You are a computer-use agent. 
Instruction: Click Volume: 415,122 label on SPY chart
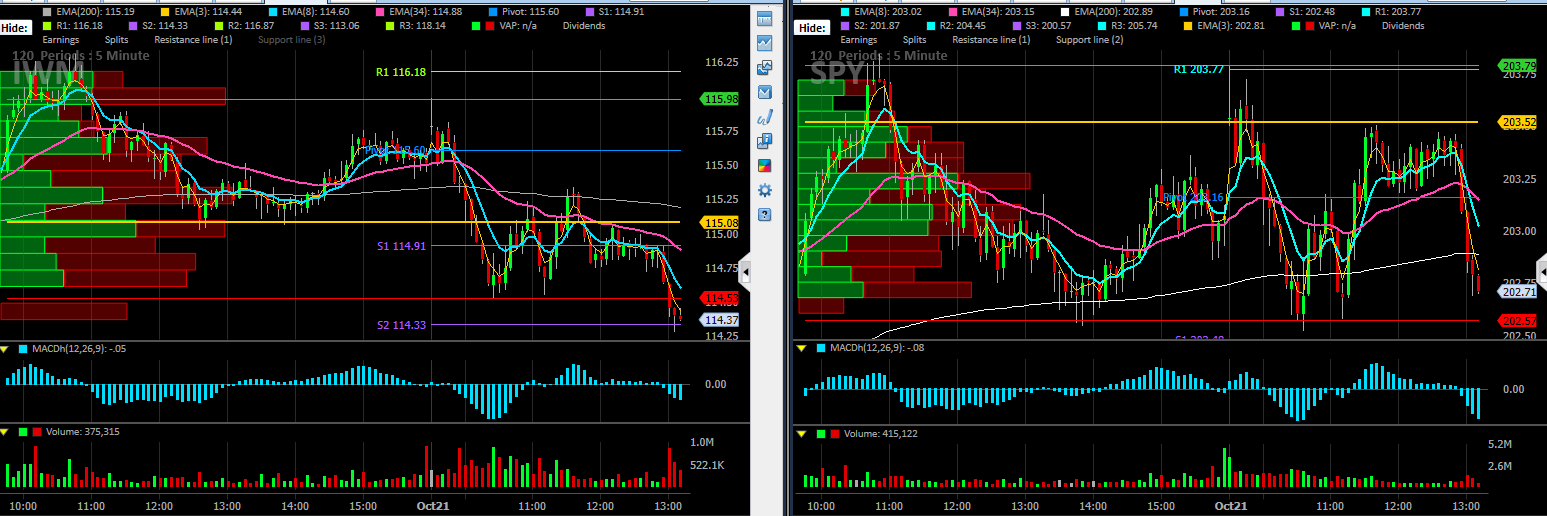pos(881,434)
